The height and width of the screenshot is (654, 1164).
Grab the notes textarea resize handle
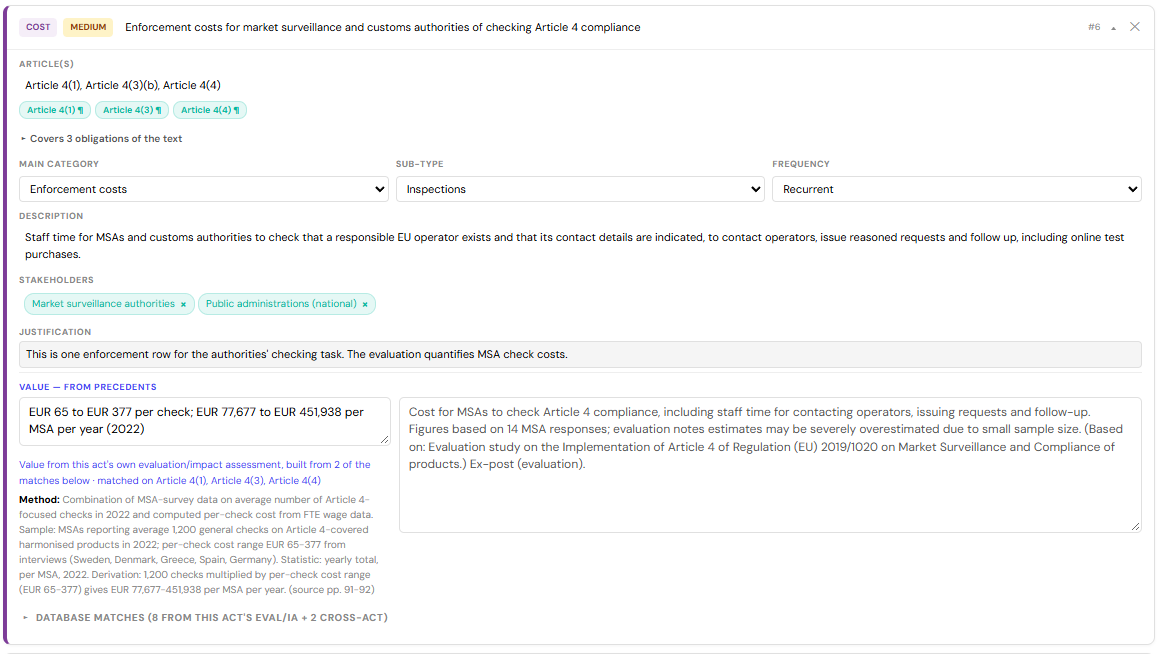click(1136, 526)
